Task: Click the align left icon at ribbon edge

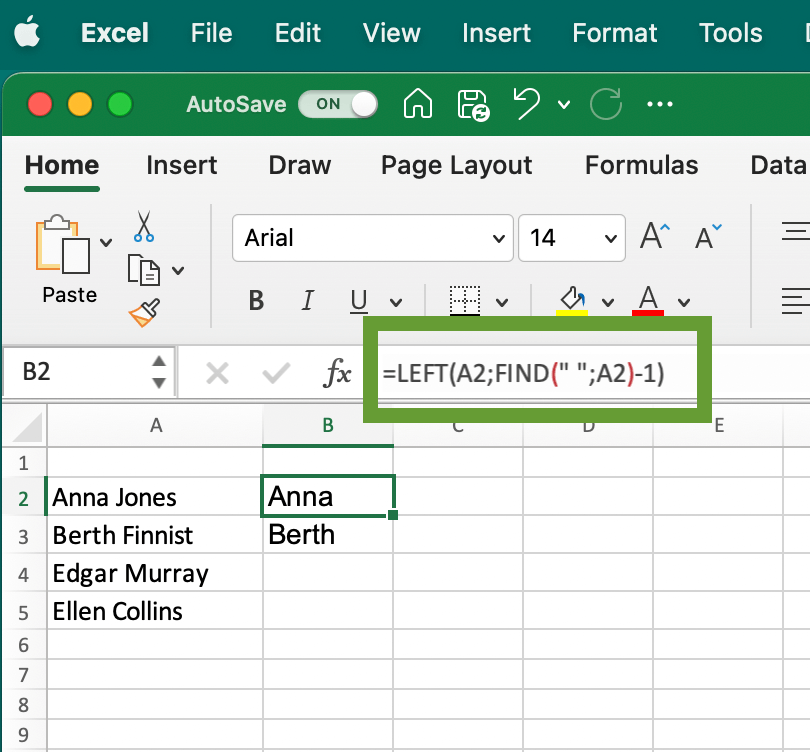Action: tap(796, 302)
